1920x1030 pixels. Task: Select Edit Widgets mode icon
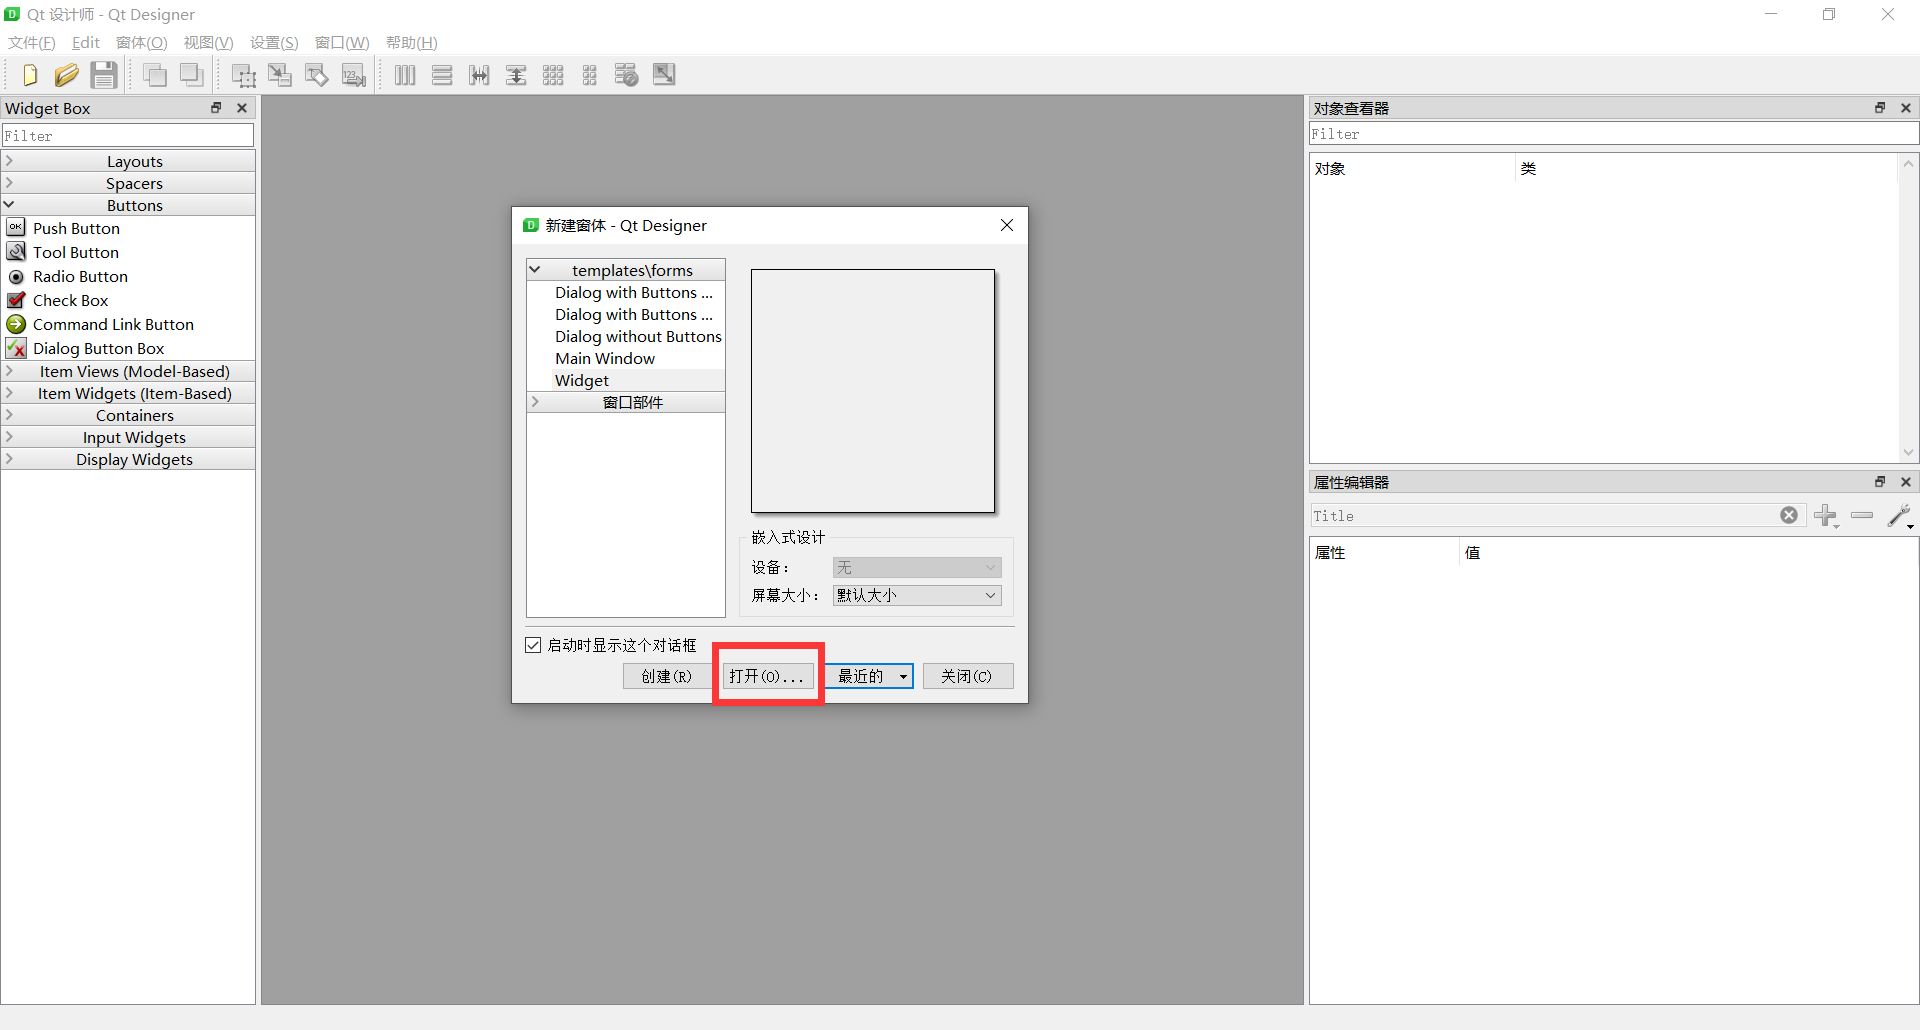click(x=243, y=75)
